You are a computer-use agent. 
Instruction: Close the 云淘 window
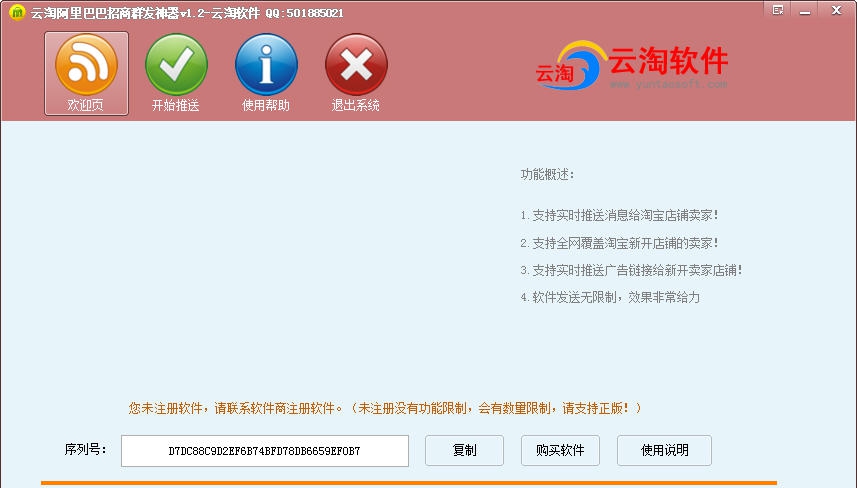(x=836, y=10)
